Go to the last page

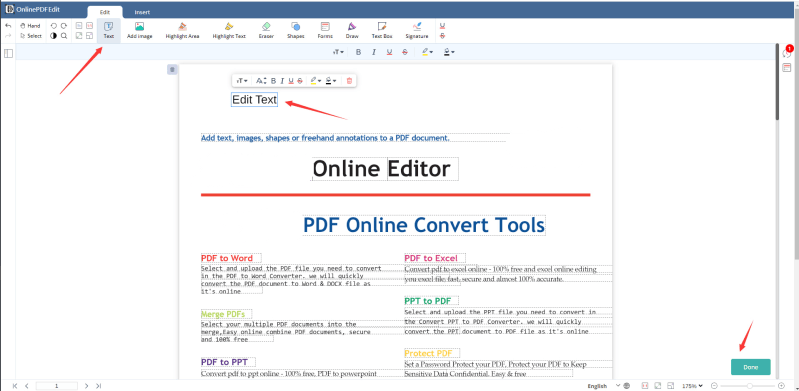tap(98, 386)
